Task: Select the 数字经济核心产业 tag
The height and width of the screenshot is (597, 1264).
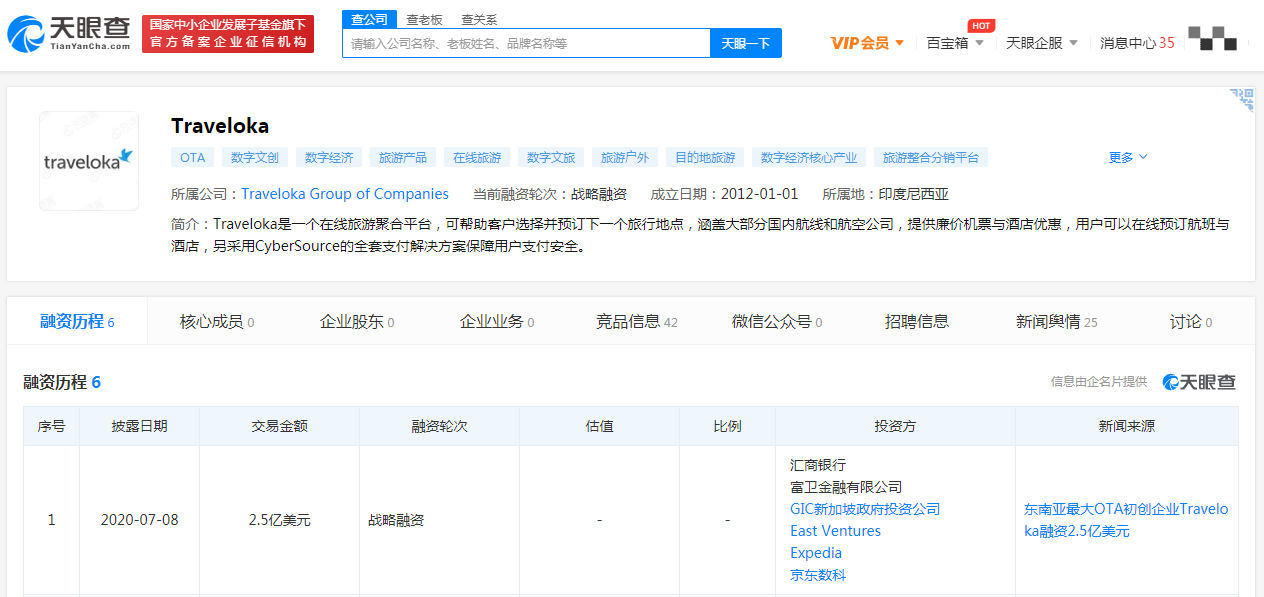Action: pos(809,157)
